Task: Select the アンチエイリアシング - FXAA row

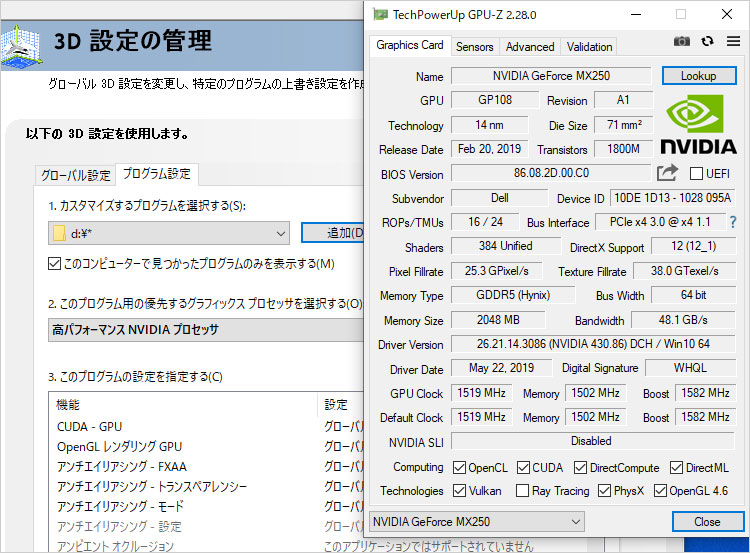Action: (x=208, y=466)
